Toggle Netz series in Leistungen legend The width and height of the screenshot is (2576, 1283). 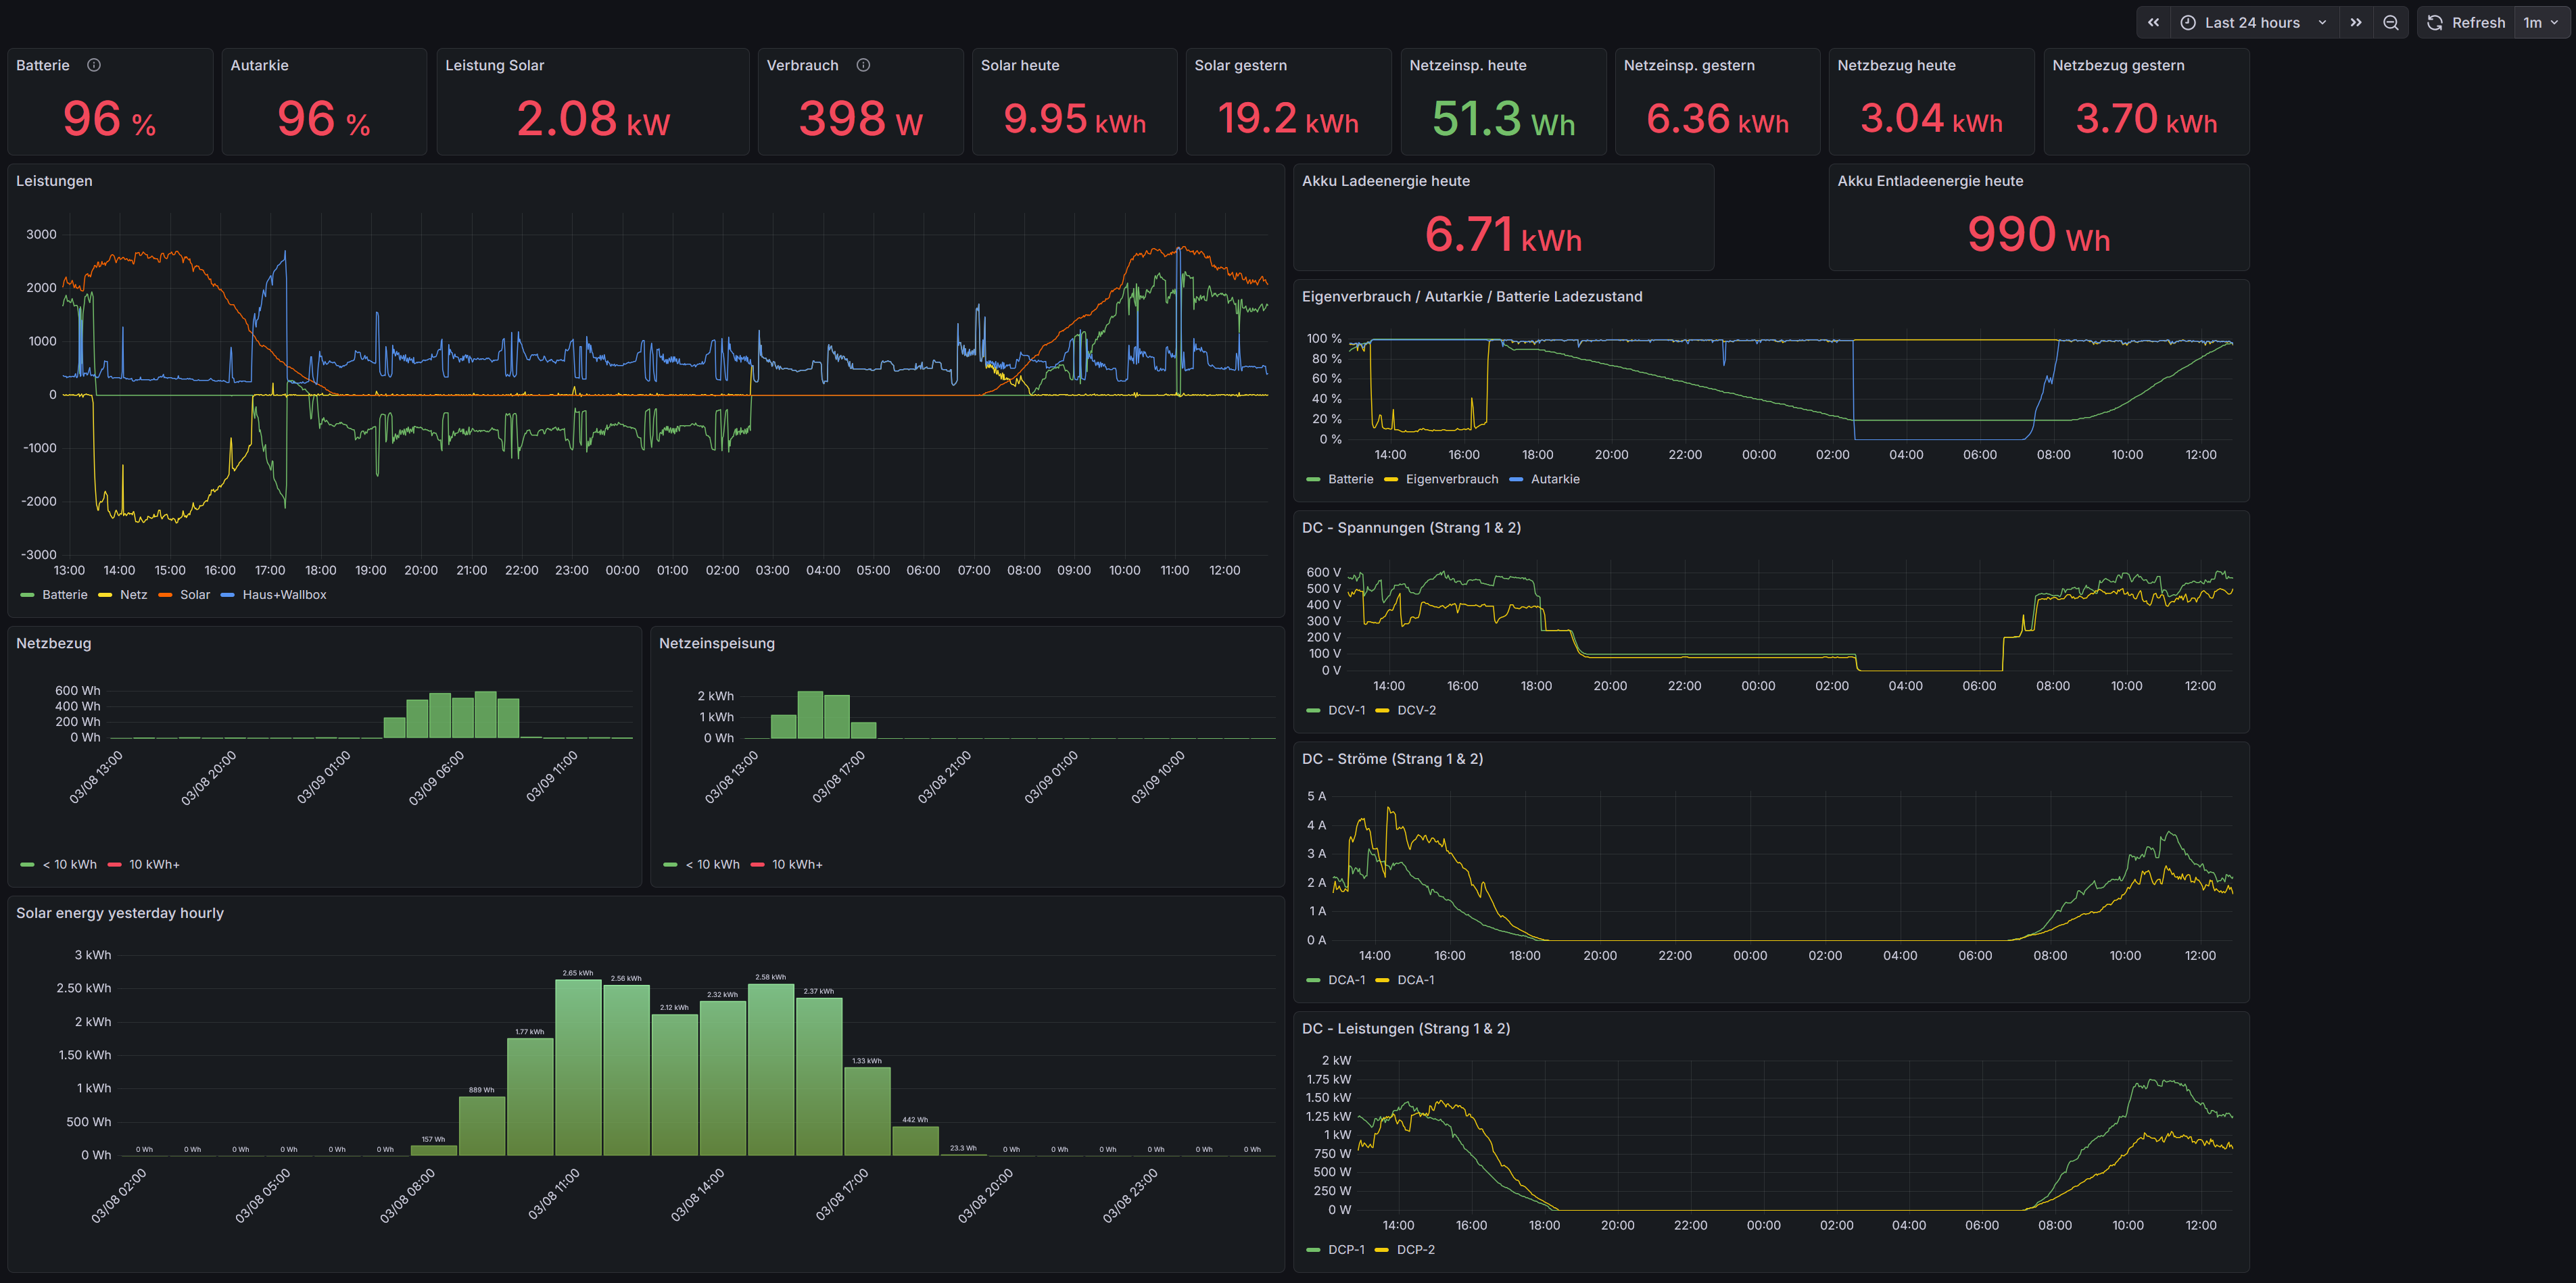click(133, 595)
